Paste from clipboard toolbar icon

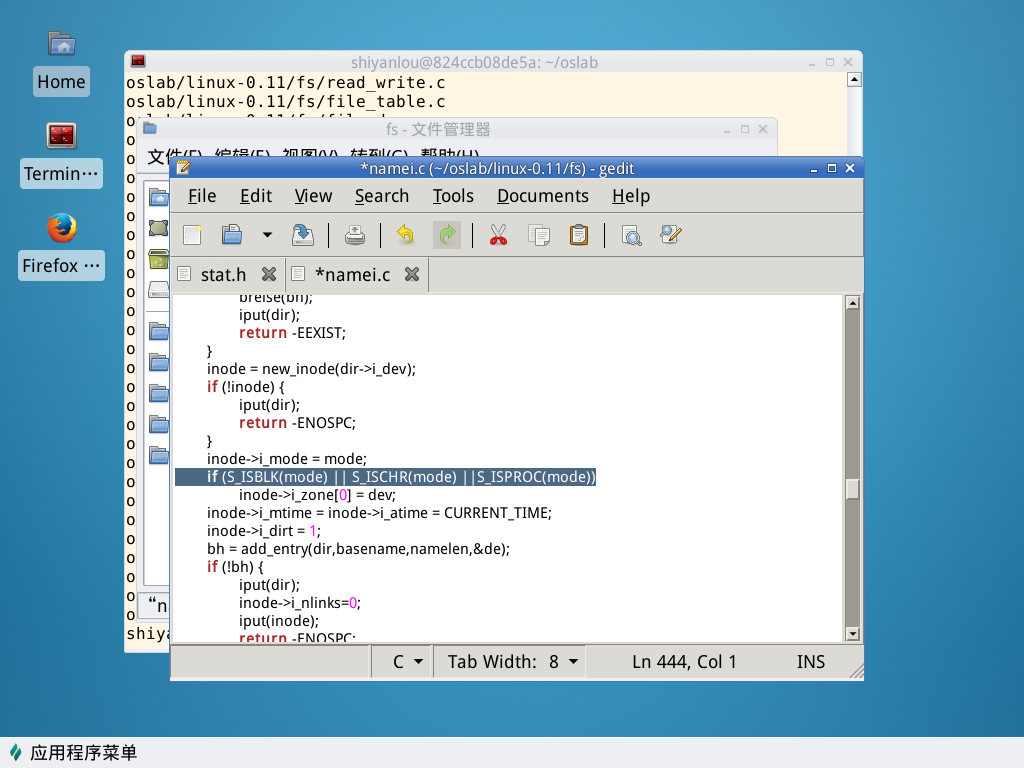point(578,235)
